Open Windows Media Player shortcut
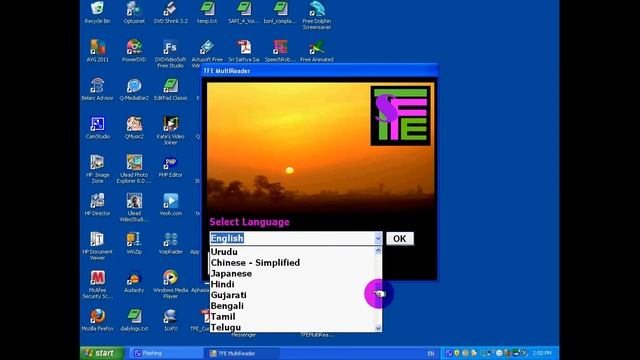 coord(171,284)
